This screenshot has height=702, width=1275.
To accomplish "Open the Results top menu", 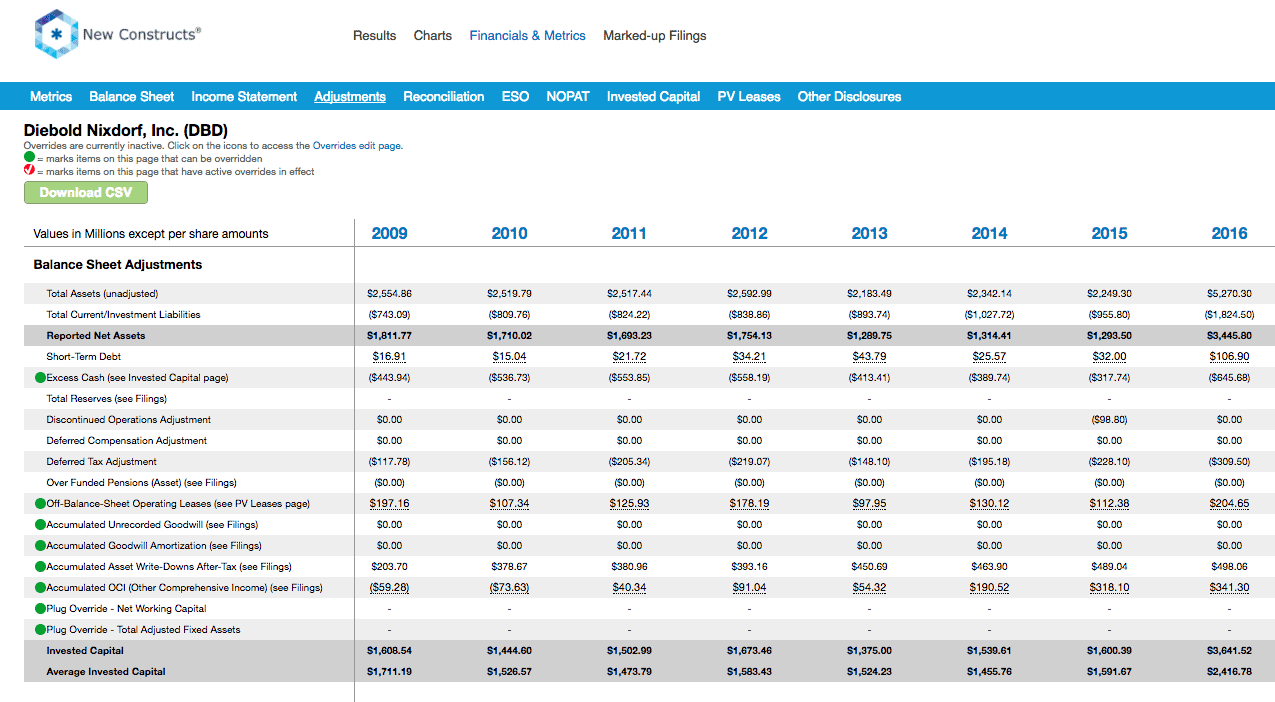I will pos(375,36).
